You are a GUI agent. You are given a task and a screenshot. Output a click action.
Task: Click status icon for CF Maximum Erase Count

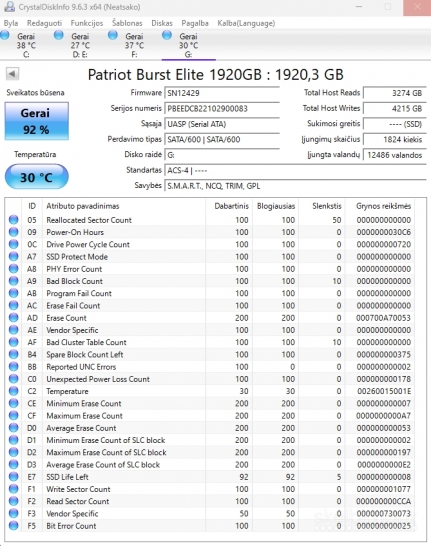(14, 415)
